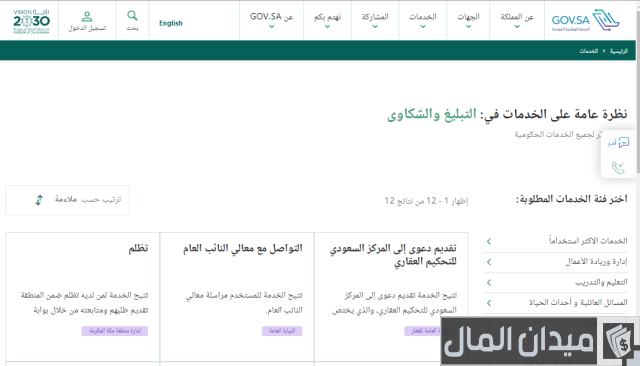Click the GOV.SA logo
Image resolution: width=640 pixels, height=366 pixels.
585,20
